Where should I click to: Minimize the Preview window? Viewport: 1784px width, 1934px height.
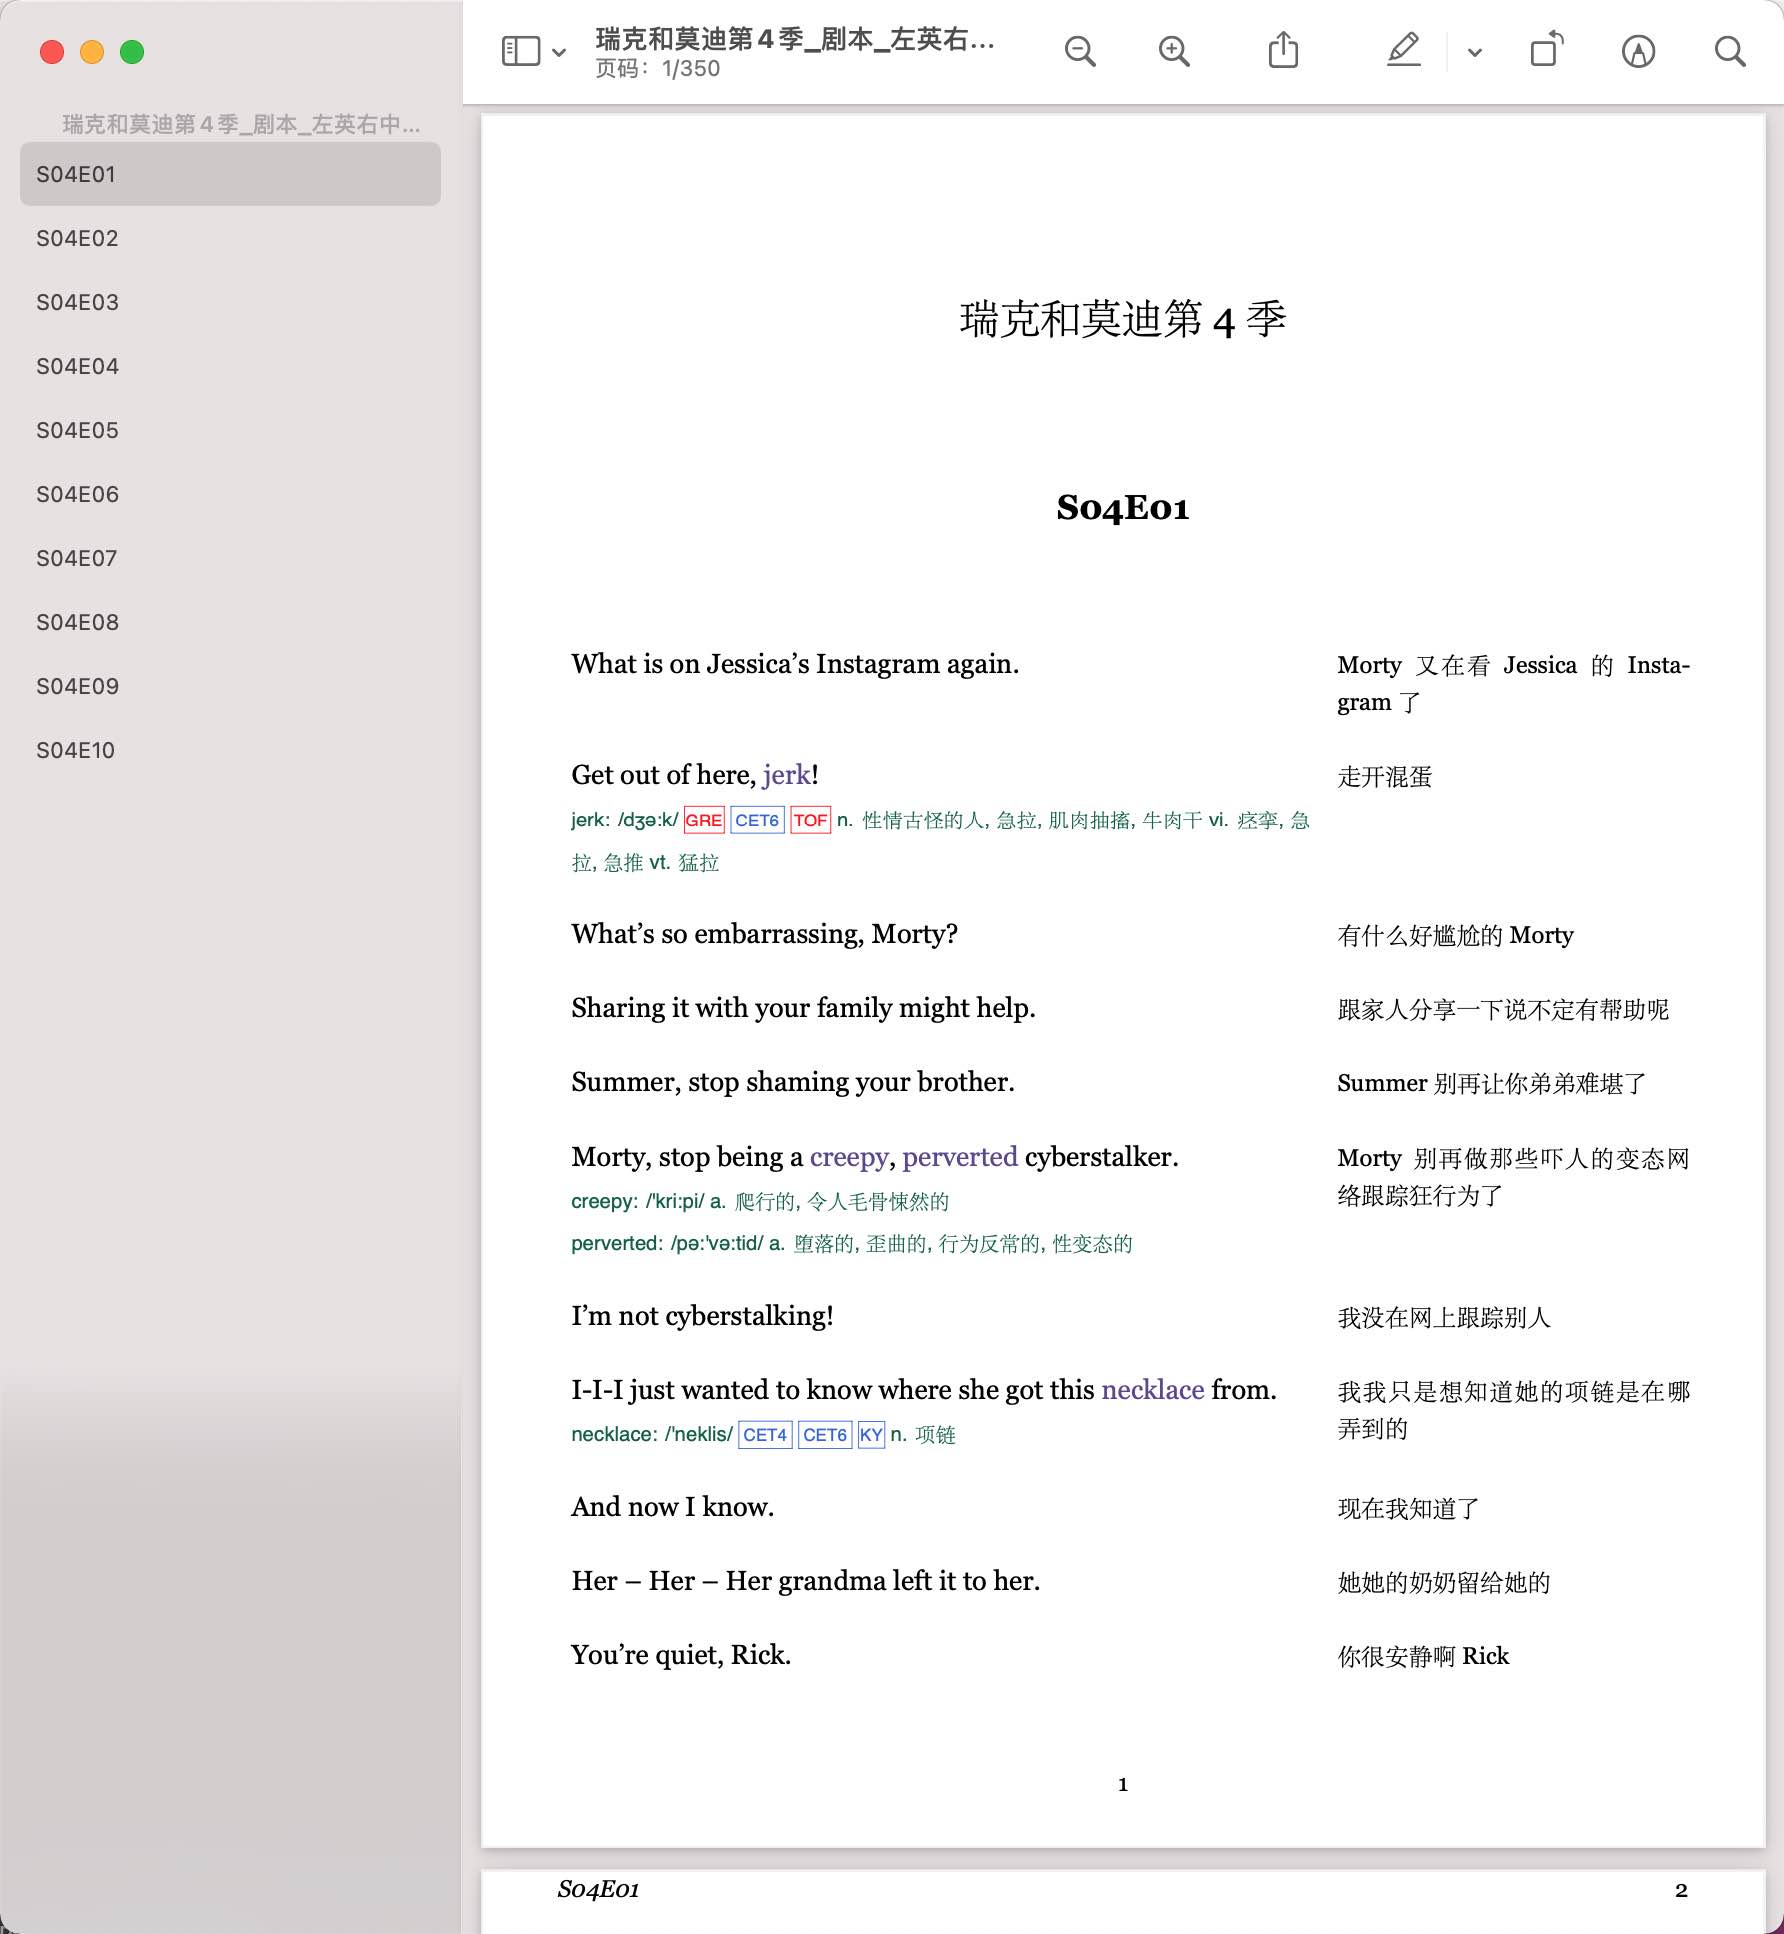point(92,52)
